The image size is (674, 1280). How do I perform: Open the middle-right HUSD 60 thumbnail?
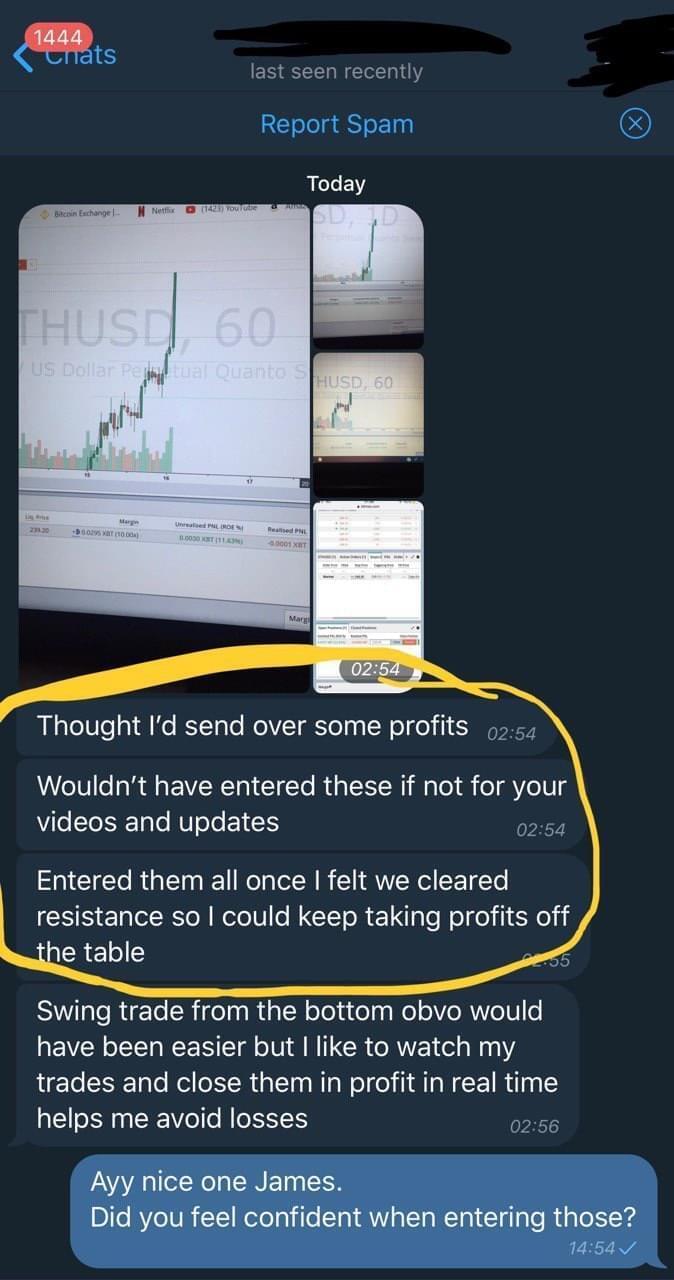pyautogui.click(x=368, y=424)
